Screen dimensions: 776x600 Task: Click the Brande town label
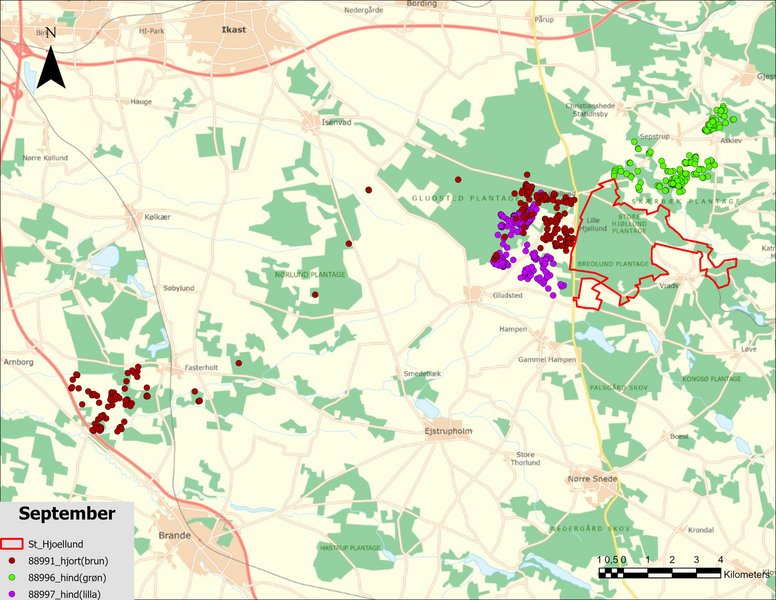(x=177, y=536)
